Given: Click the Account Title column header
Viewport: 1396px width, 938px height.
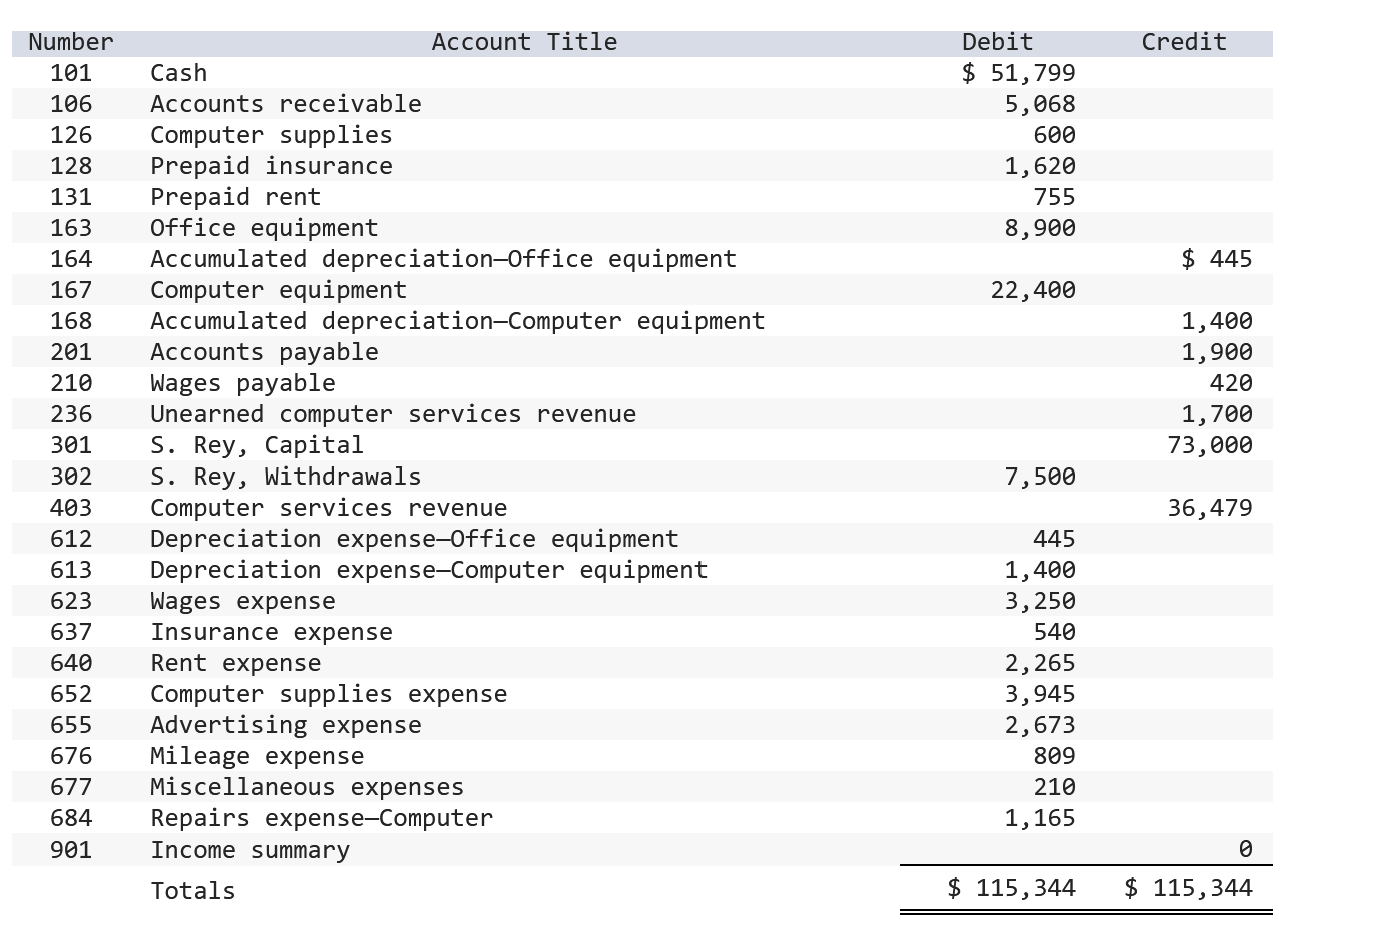Looking at the screenshot, I should click(523, 42).
